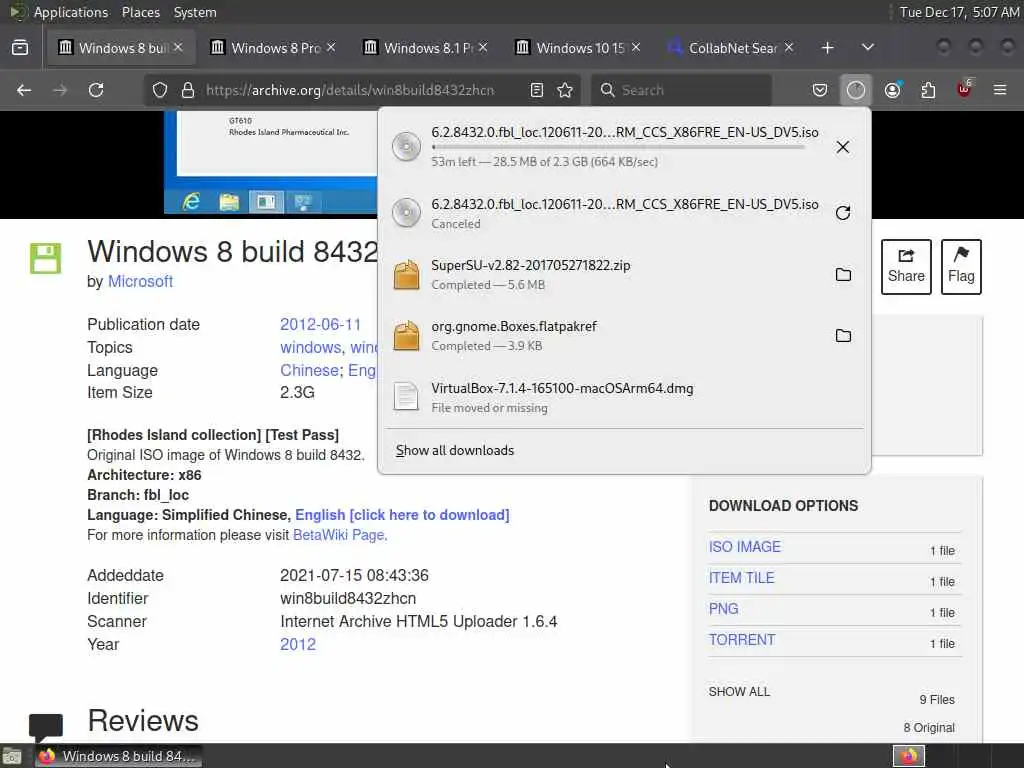Open Show all downloads
Image resolution: width=1024 pixels, height=768 pixels.
[455, 451]
